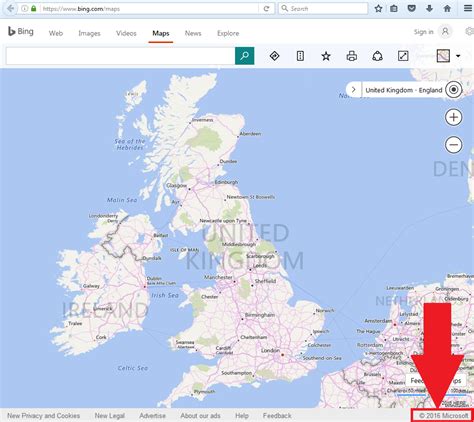Screen dimensions: 474x422
Task: Click the Sheffield label on the map
Action: pos(265,281)
